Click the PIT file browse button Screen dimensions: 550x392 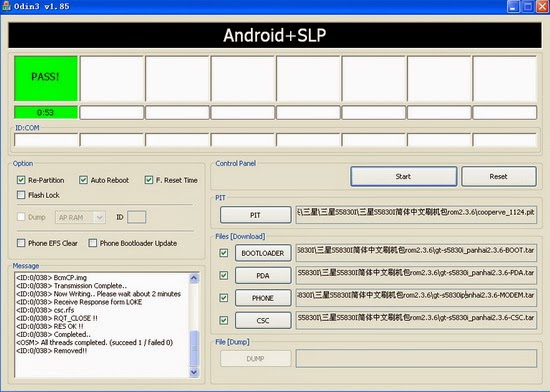click(255, 215)
